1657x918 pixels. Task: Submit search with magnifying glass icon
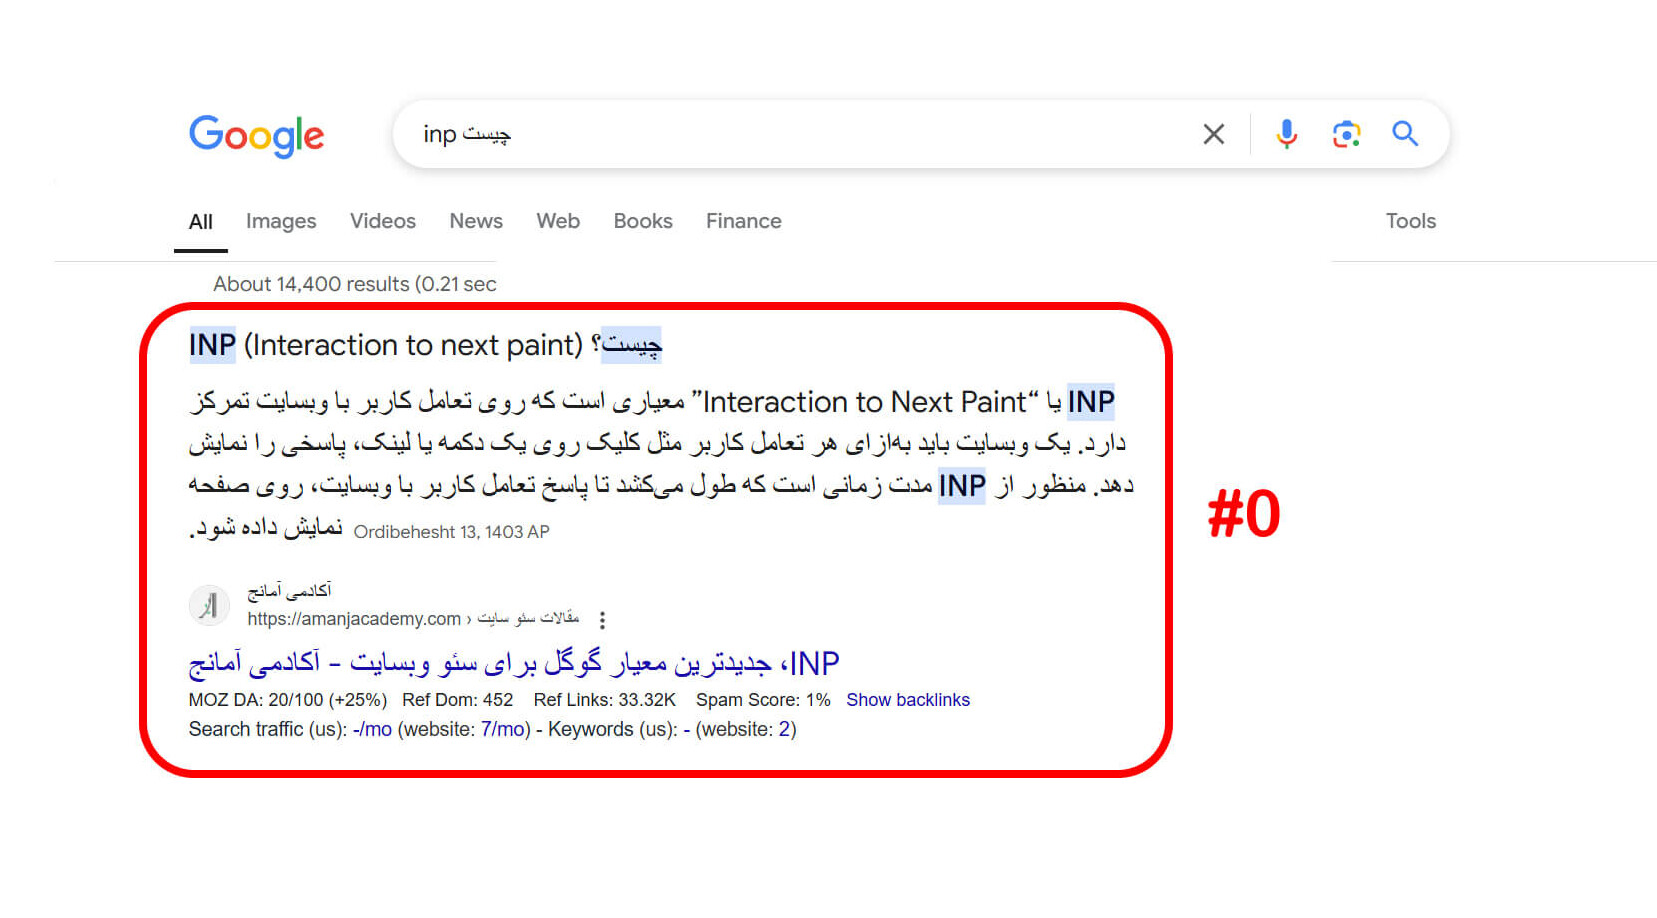pos(1405,134)
